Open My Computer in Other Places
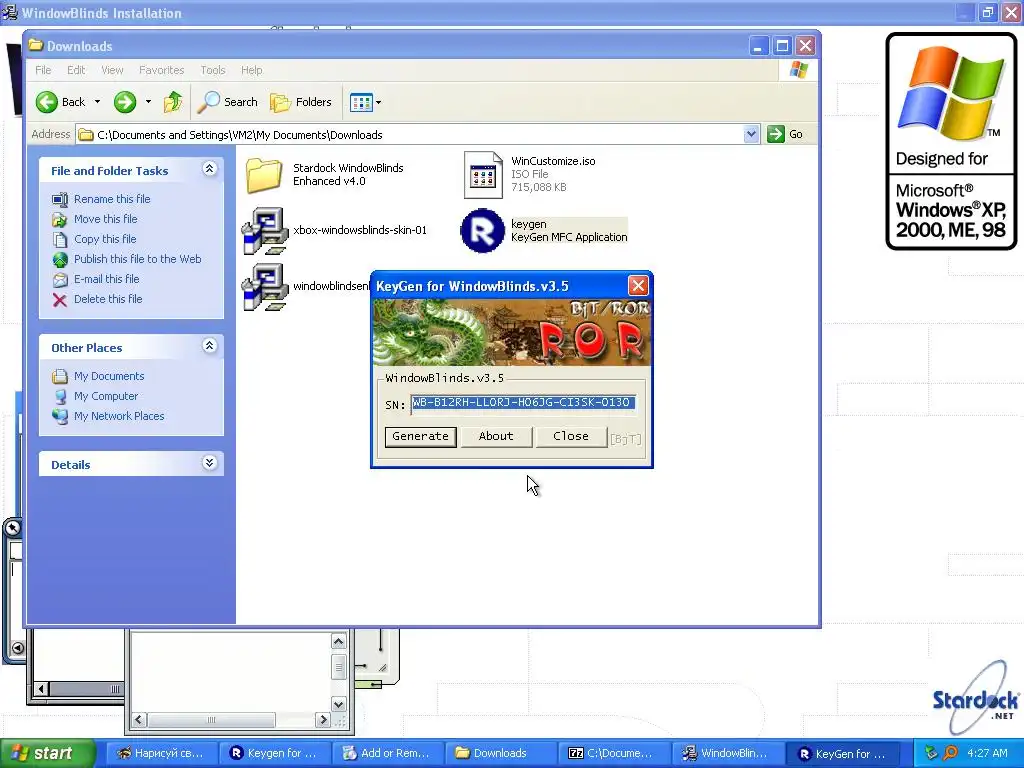This screenshot has height=768, width=1024. tap(106, 396)
